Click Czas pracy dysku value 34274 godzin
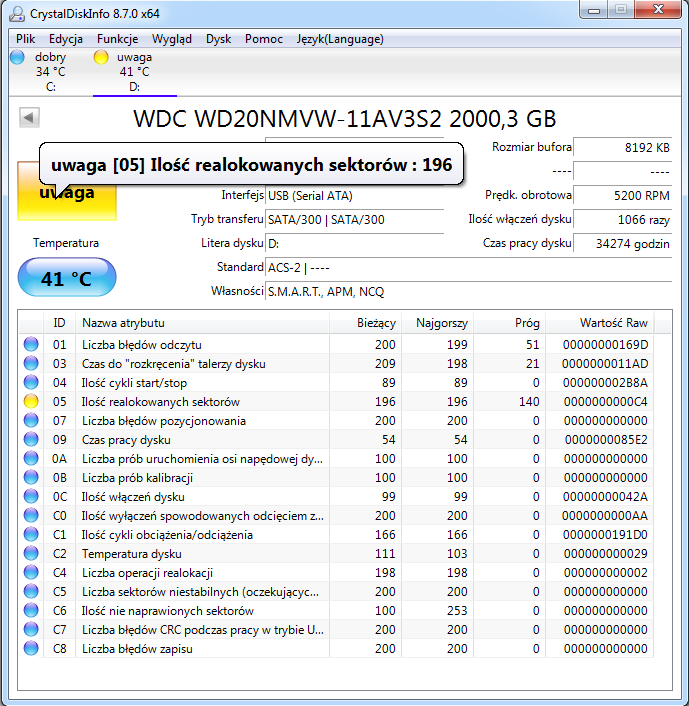The width and height of the screenshot is (689, 706). click(x=622, y=244)
